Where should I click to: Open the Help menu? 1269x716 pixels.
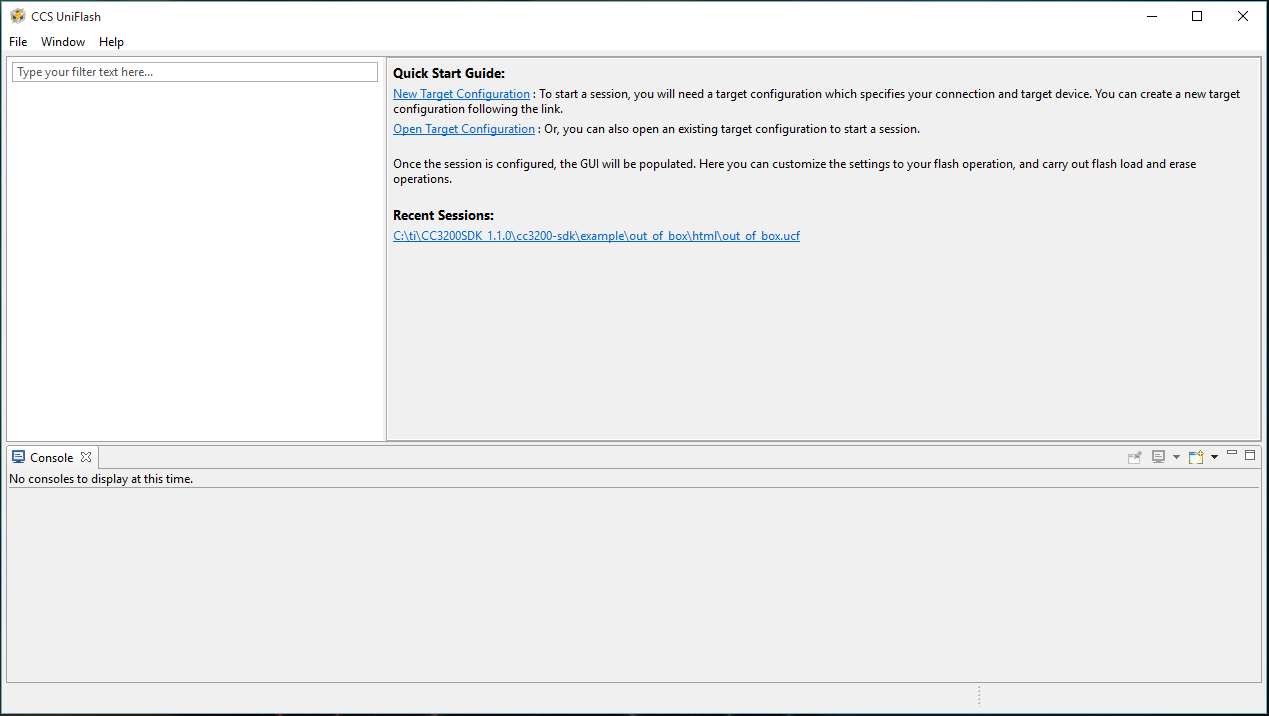(x=111, y=42)
